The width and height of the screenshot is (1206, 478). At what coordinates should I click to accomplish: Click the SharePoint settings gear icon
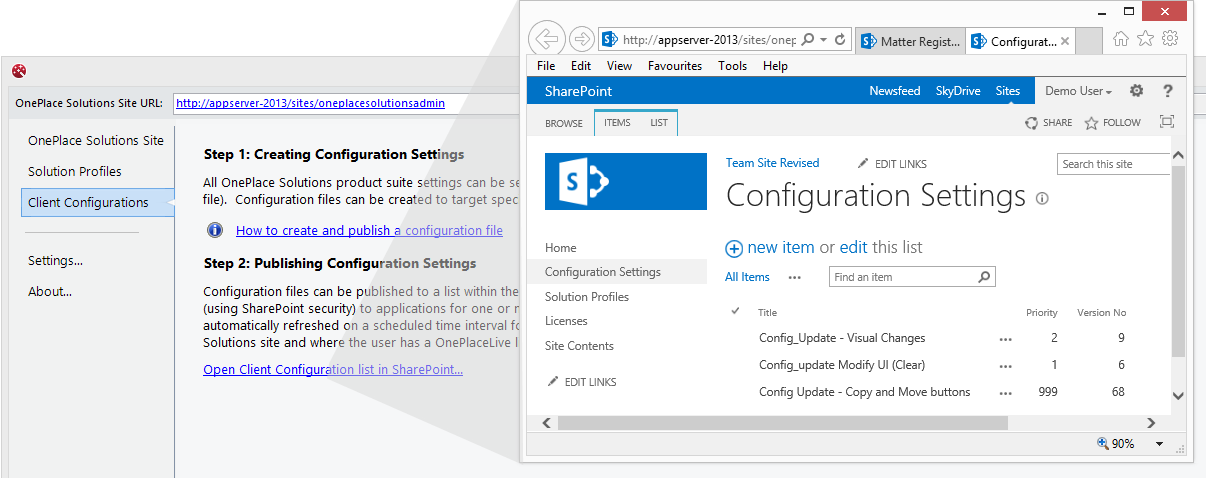[1136, 91]
